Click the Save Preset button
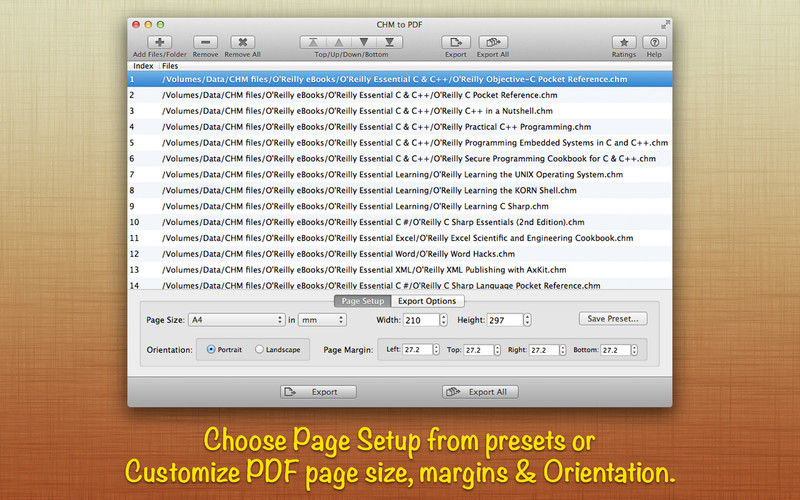 click(613, 318)
